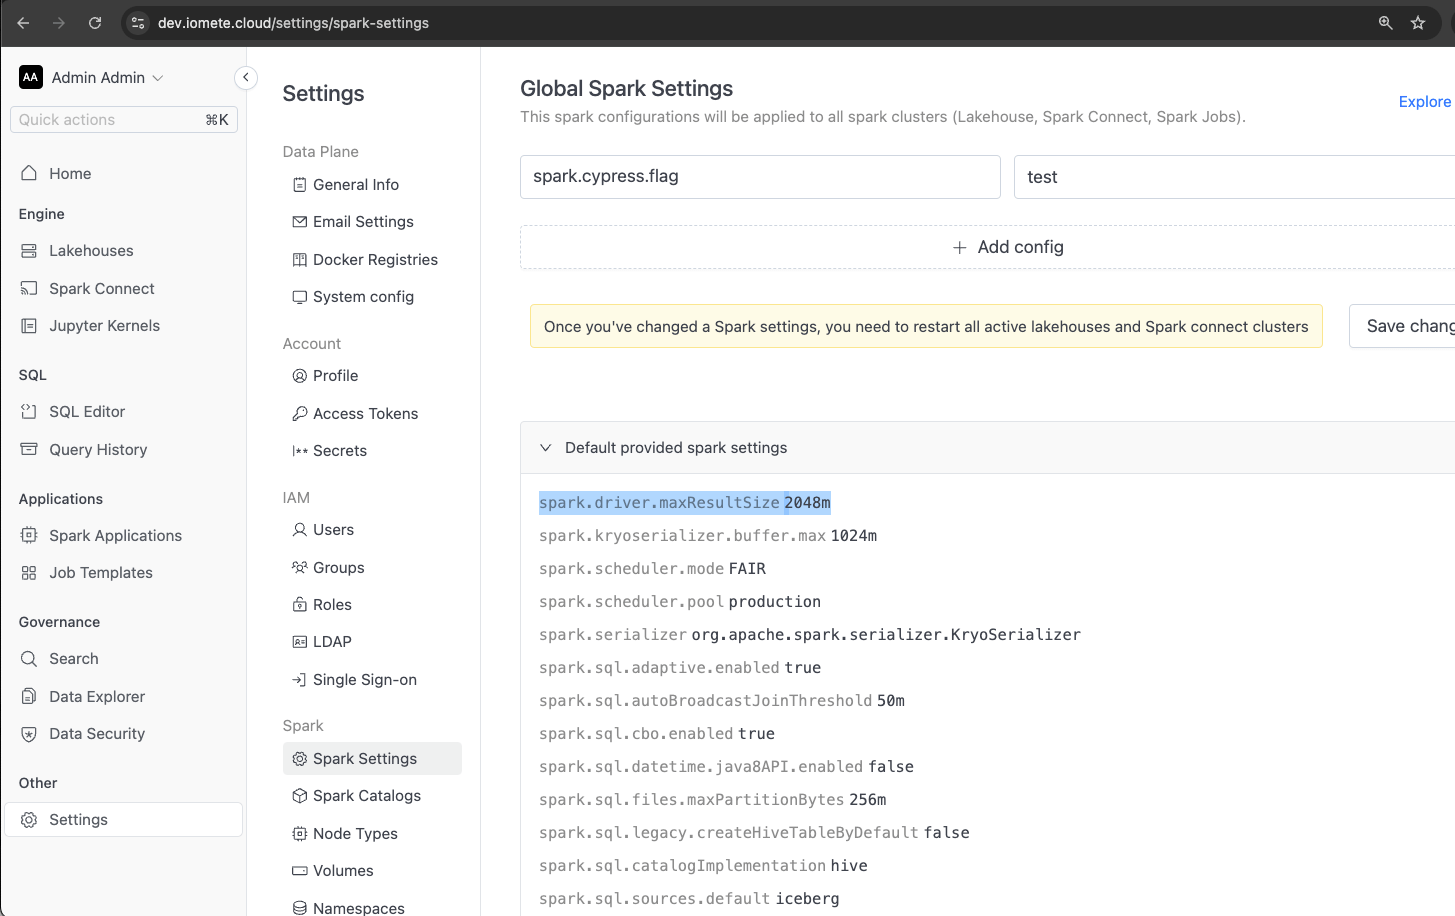
Task: Click the Access Tokens key icon
Action: pos(299,414)
